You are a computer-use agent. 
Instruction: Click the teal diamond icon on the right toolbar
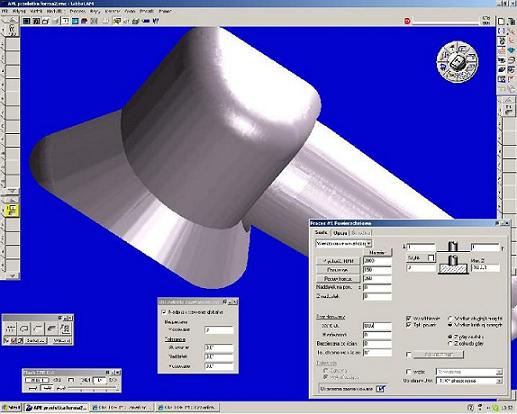[511, 50]
